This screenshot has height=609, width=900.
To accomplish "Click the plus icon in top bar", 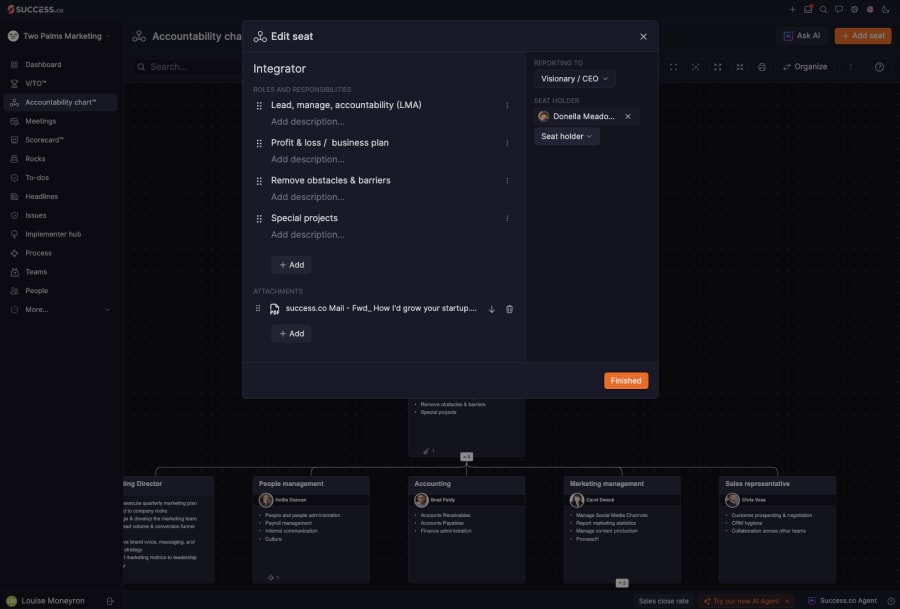I will [x=792, y=9].
